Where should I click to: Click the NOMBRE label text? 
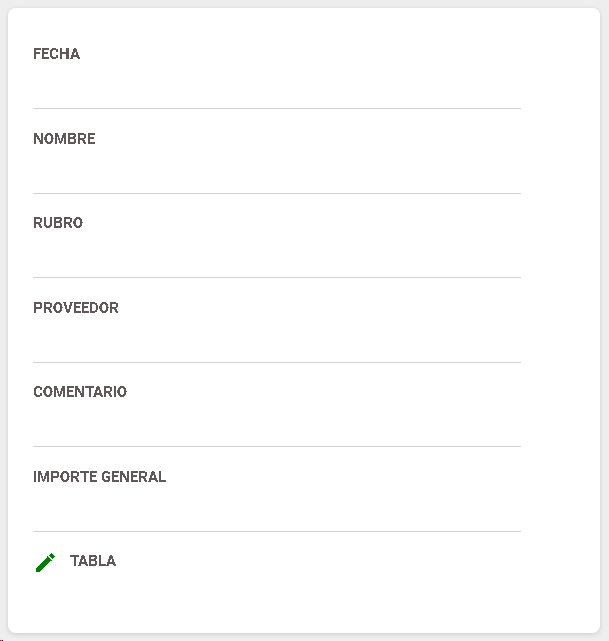[64, 139]
